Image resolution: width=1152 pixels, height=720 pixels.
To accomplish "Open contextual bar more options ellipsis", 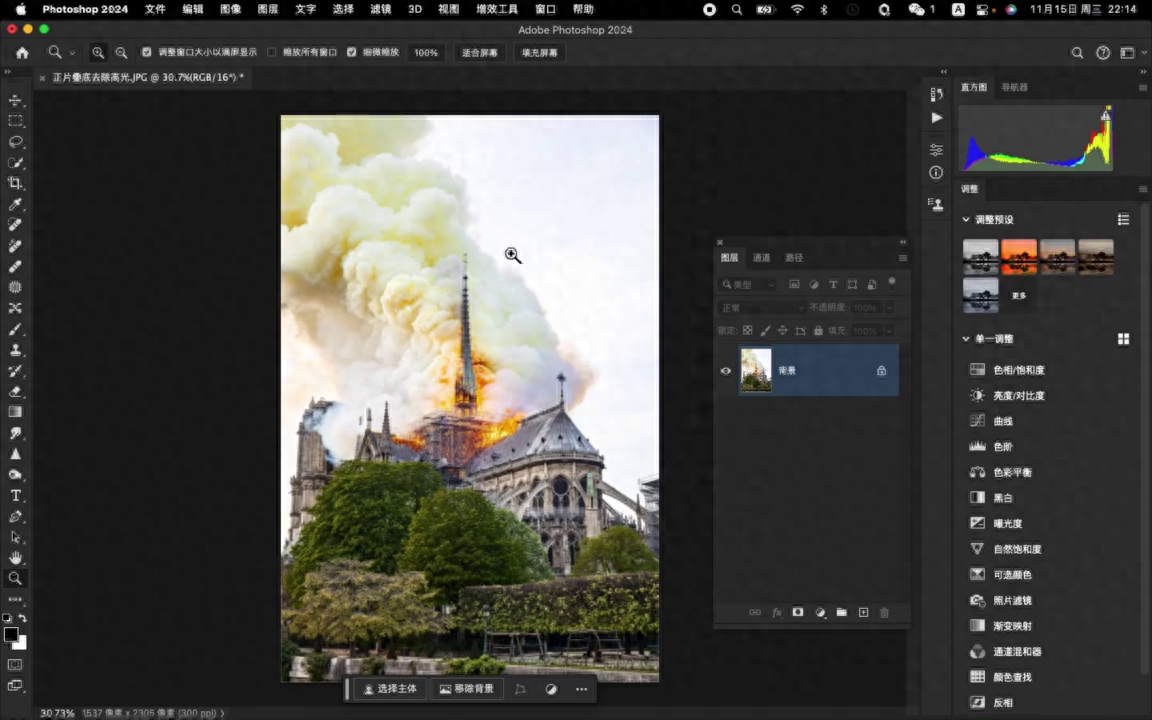I will (x=581, y=689).
